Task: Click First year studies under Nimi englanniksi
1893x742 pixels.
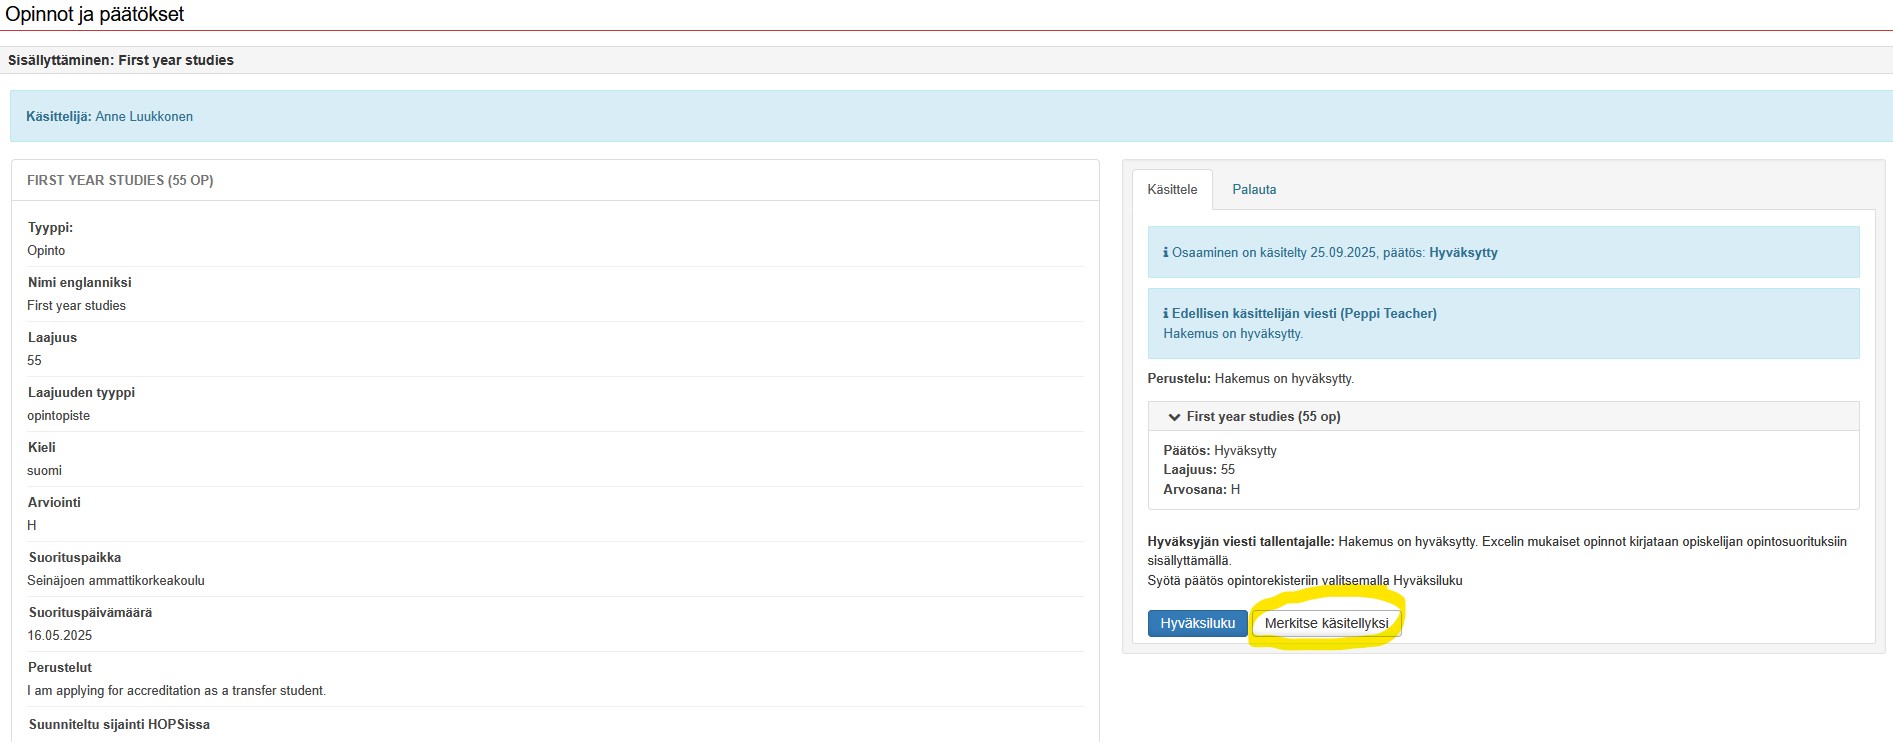Action: (76, 306)
